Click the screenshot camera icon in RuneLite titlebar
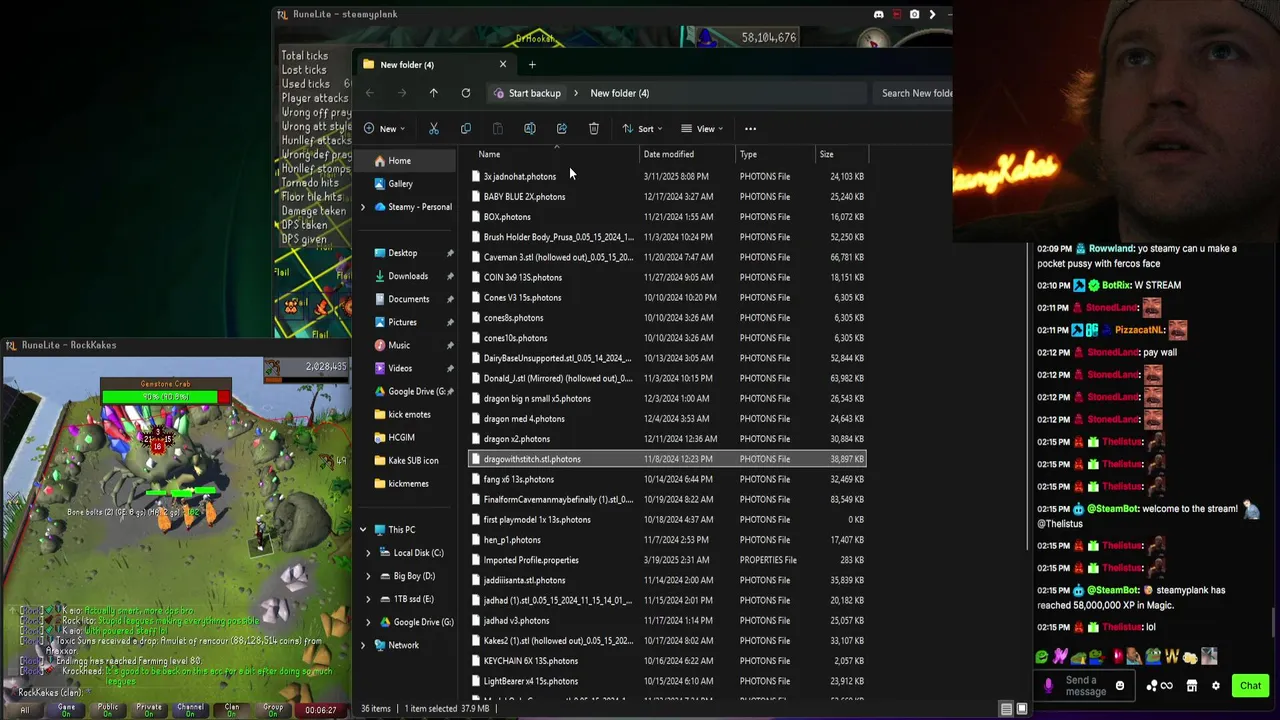 914,14
